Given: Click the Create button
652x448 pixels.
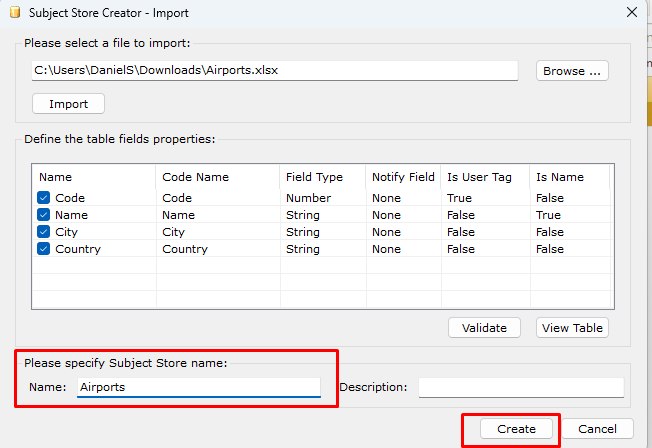Looking at the screenshot, I should tap(516, 429).
